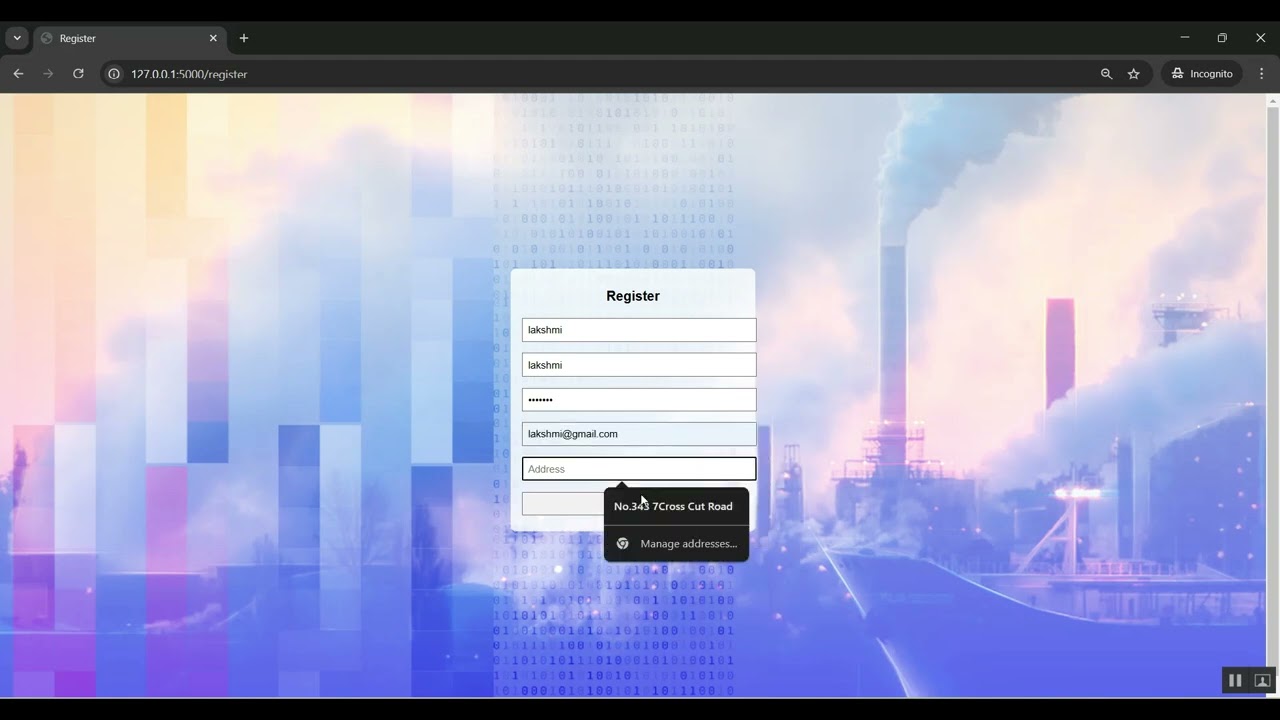Click the Incognito indicator button
The height and width of the screenshot is (720, 1280).
tap(1202, 74)
